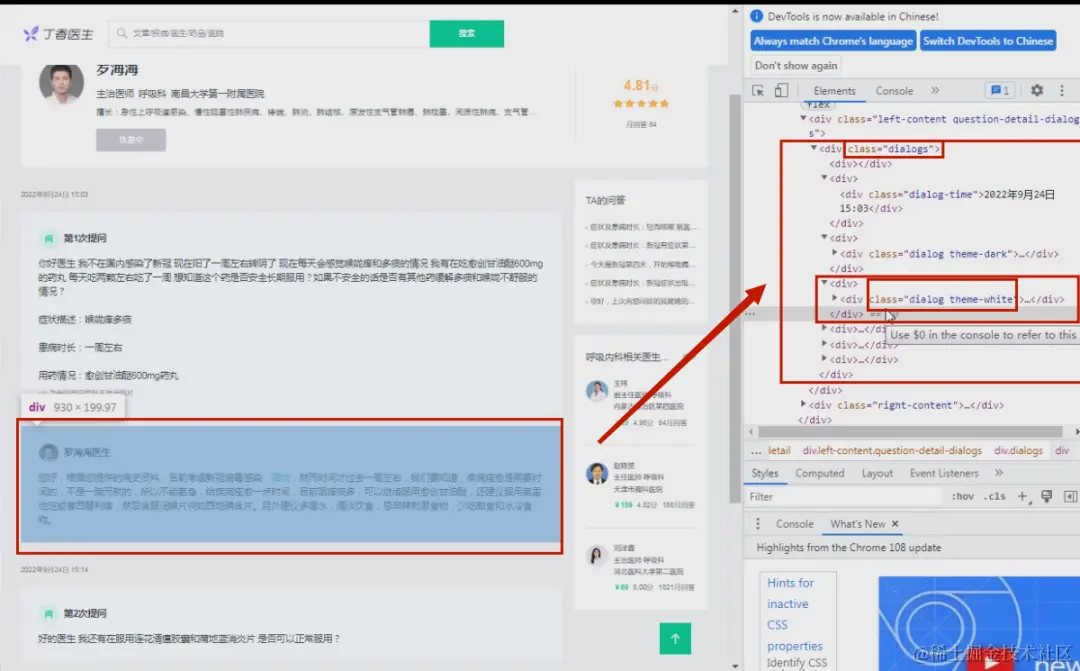Screen dimensions: 1080x671
Task: Select div.left-content.question-detail-dialogs breadcrumb
Action: [x=892, y=450]
